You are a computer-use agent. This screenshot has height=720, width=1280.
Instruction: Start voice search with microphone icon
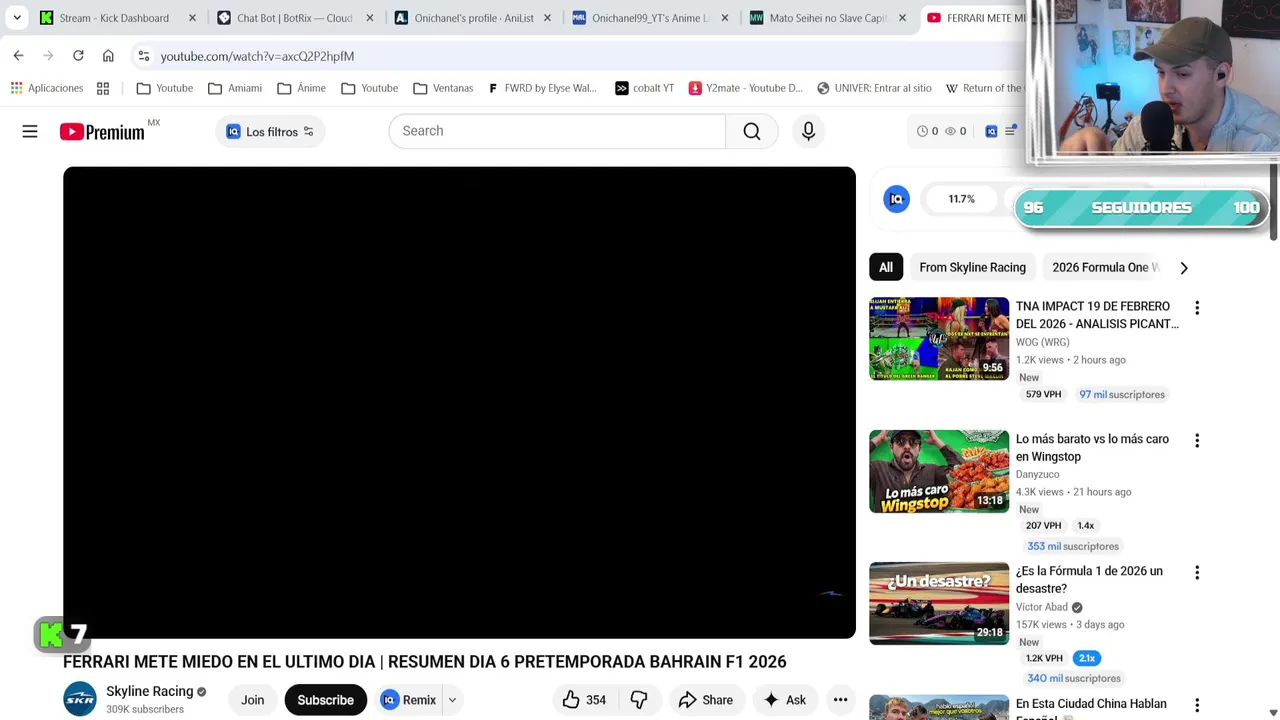coord(808,131)
